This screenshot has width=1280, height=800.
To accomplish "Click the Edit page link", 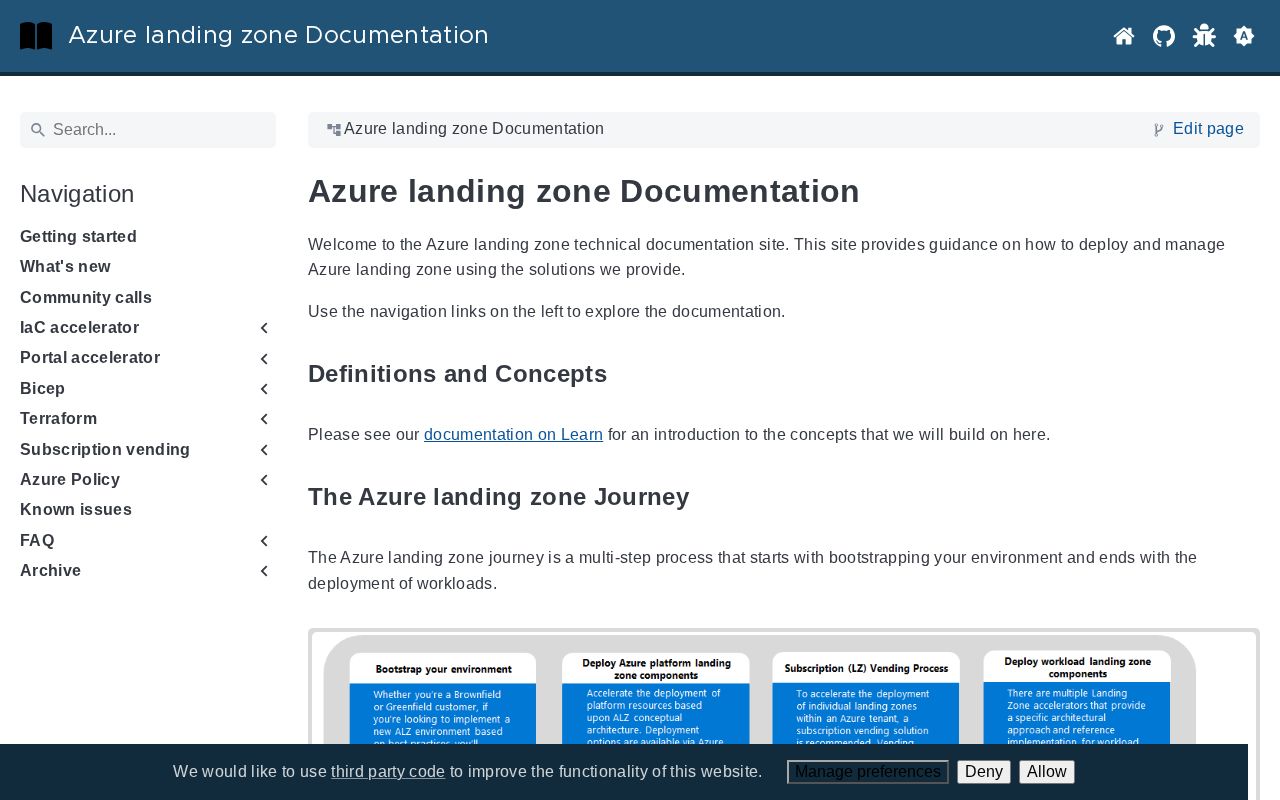I will pos(1208,129).
